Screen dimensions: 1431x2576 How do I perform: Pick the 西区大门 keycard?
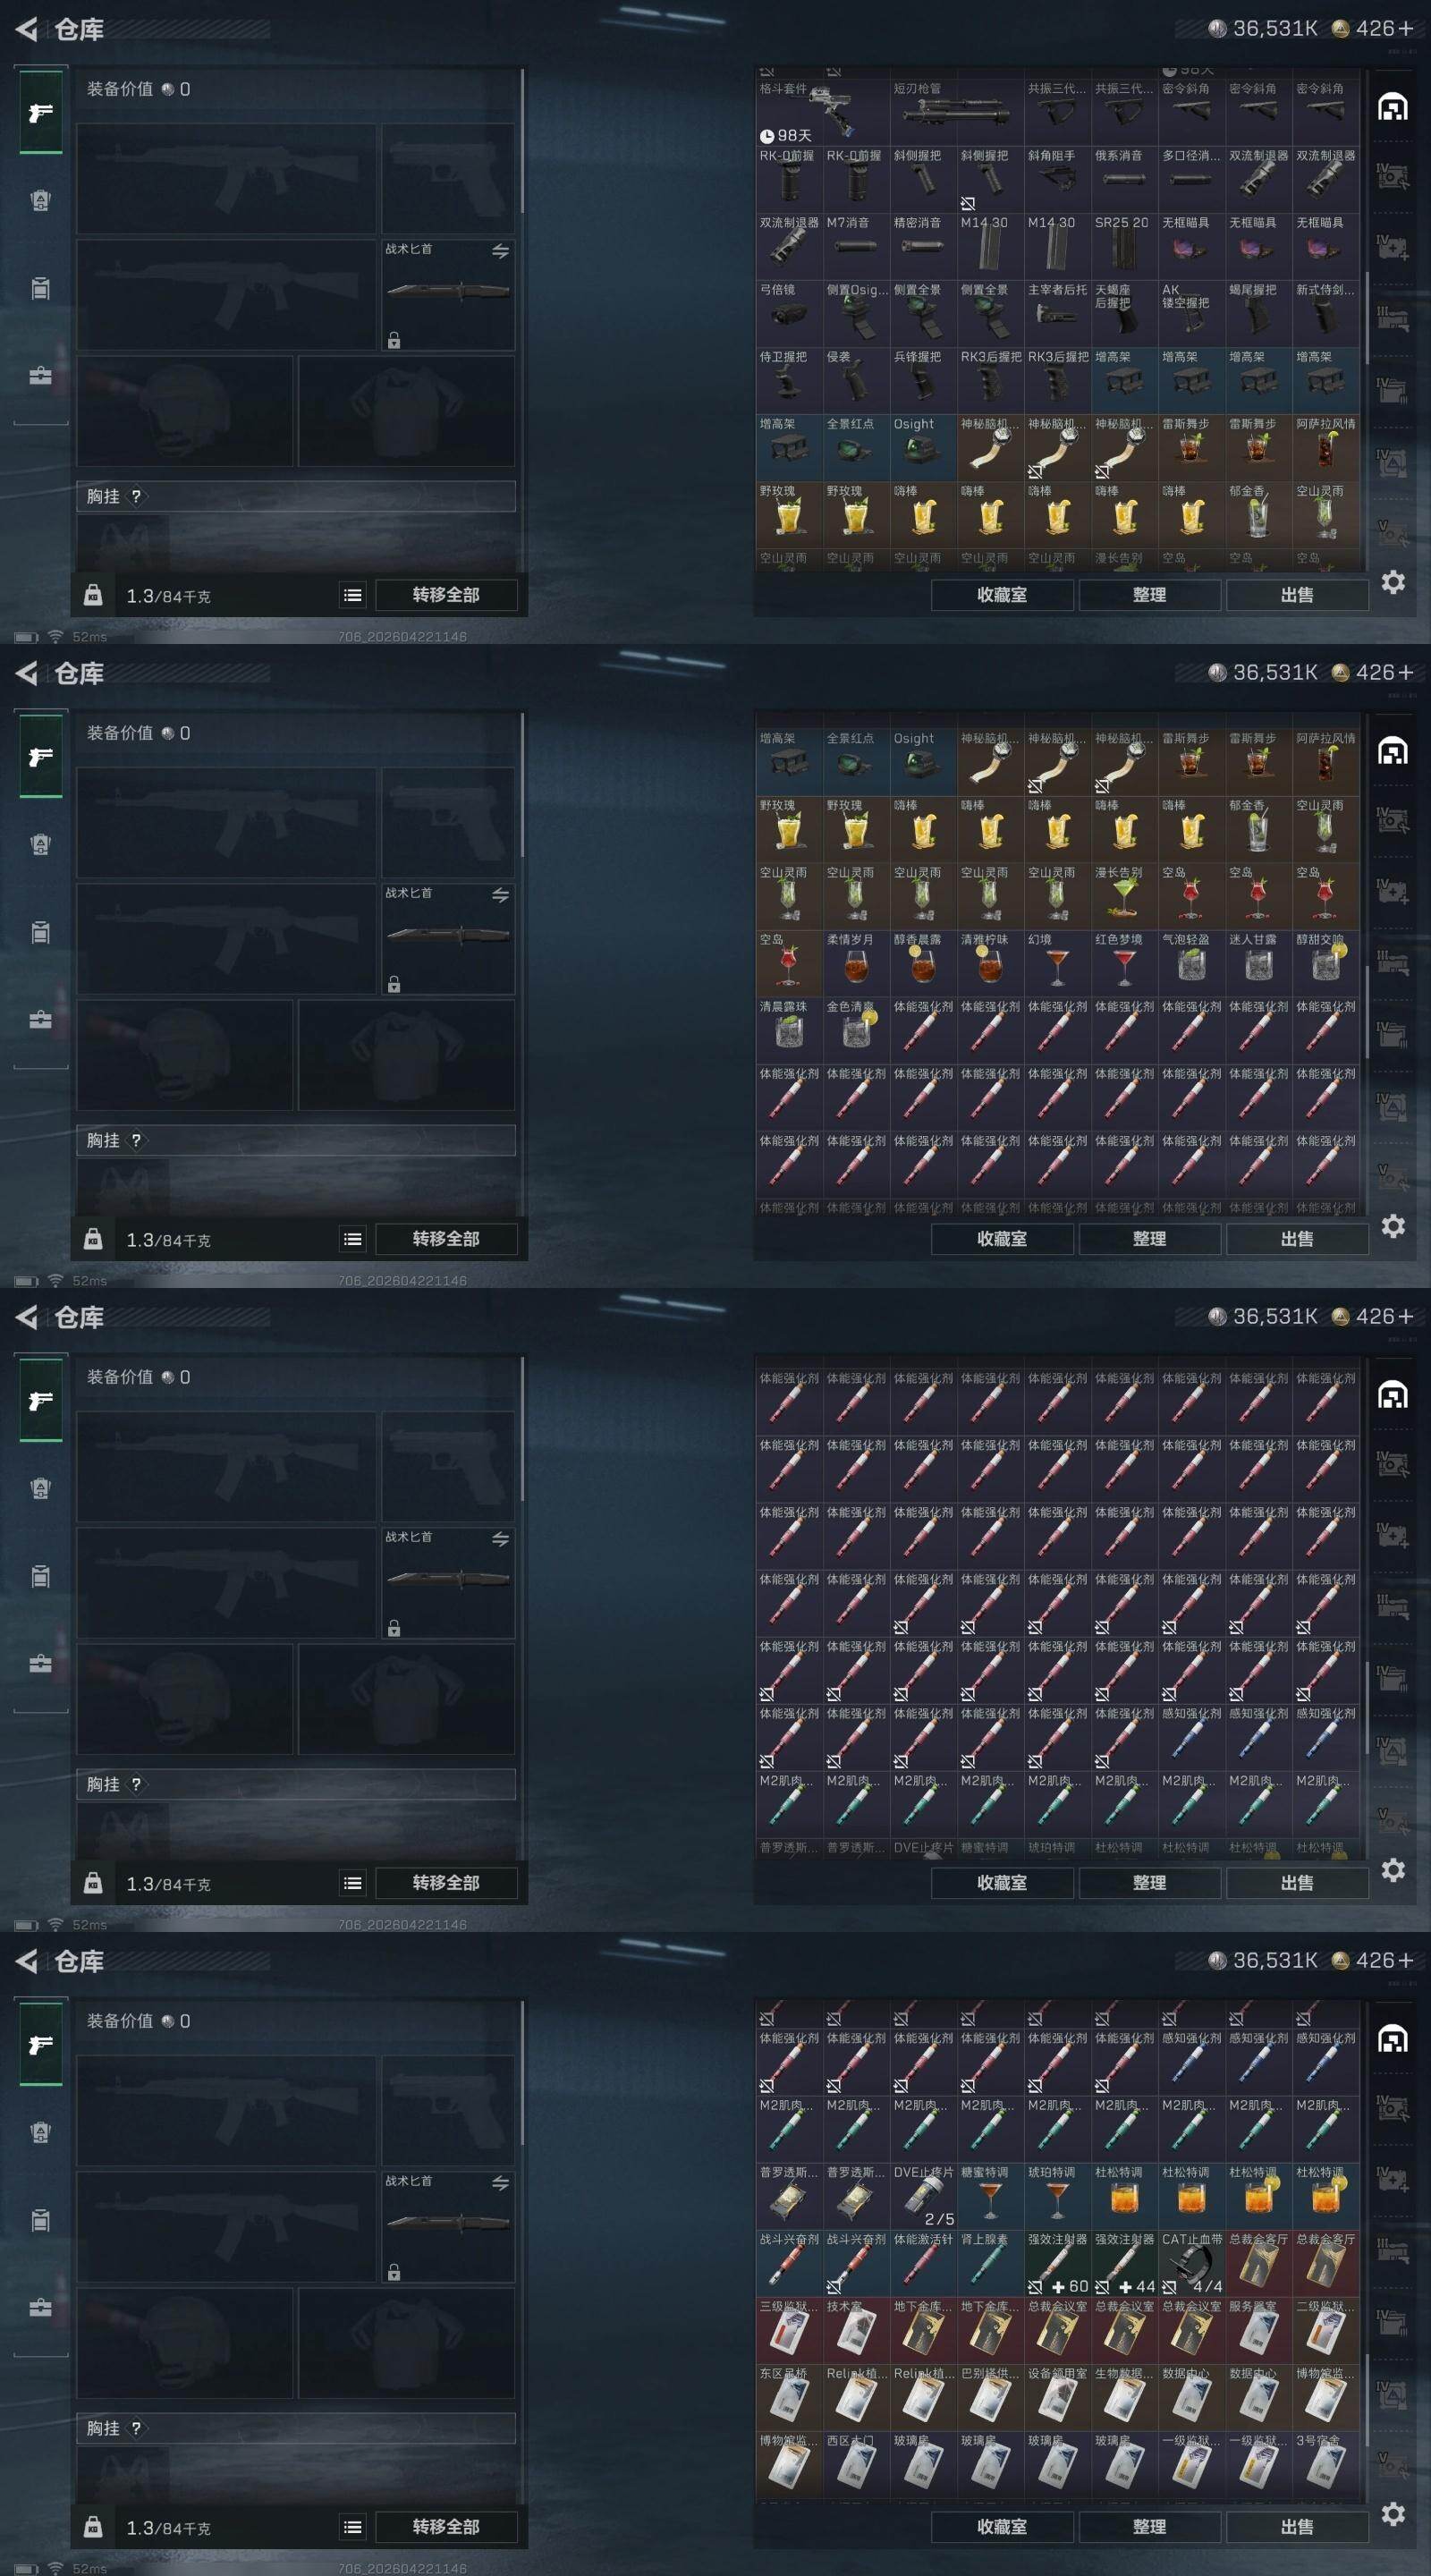tap(856, 2464)
